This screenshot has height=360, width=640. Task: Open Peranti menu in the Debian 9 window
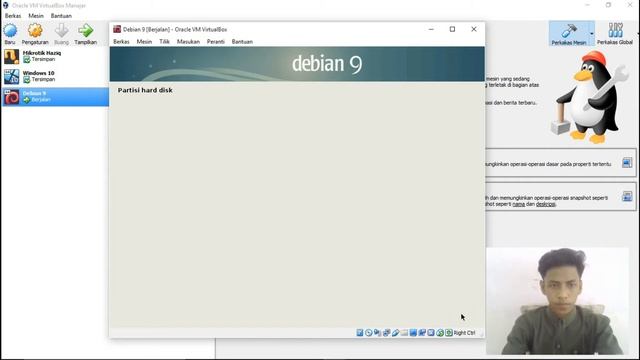point(216,42)
